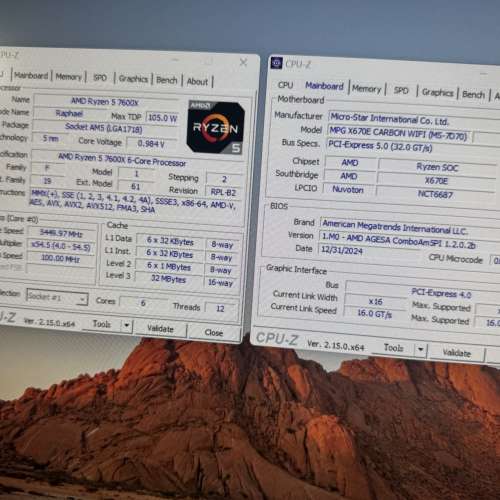This screenshot has width=500, height=500.
Task: Click the Core Voltage value '0.984 V'
Action: (151, 144)
